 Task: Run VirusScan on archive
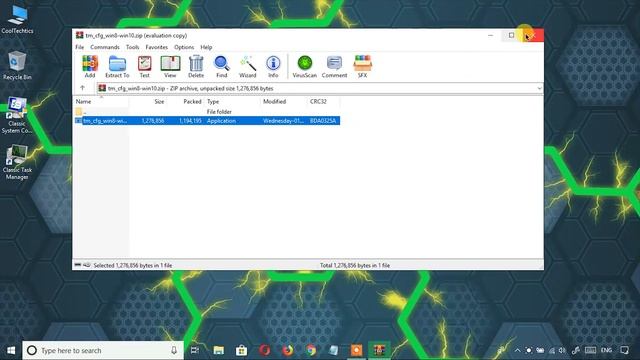tap(304, 67)
